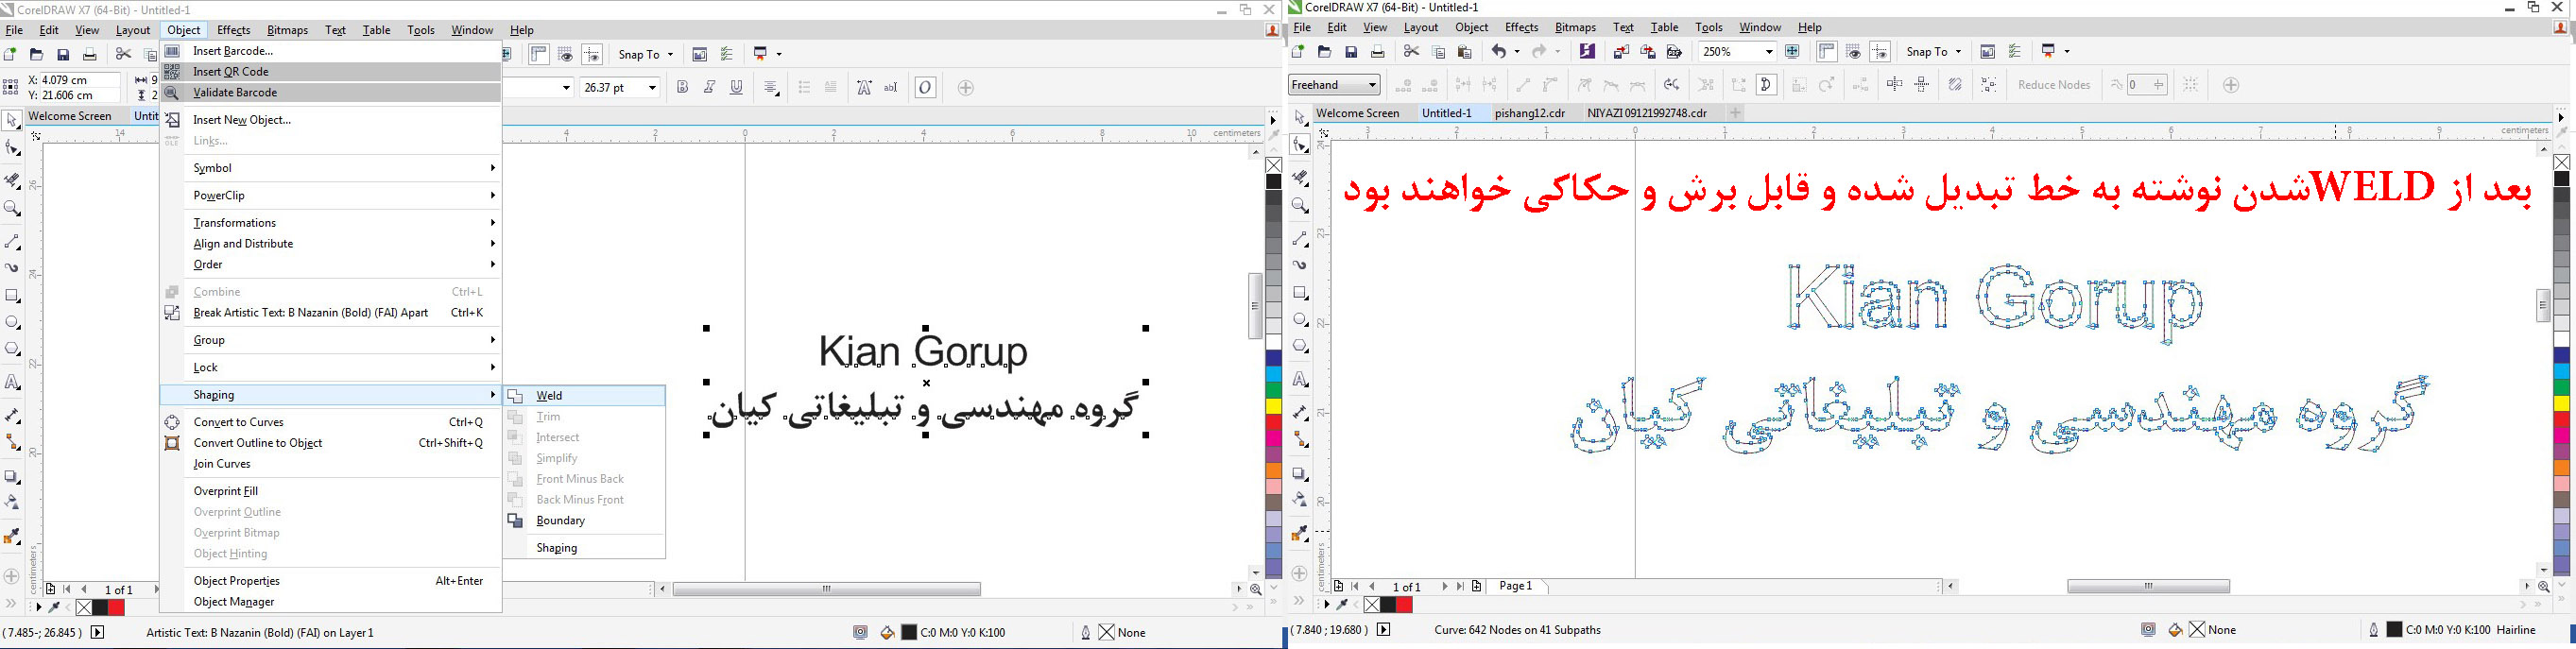This screenshot has height=649, width=2576.
Task: Pick green swatch in right window palette
Action: click(2562, 387)
